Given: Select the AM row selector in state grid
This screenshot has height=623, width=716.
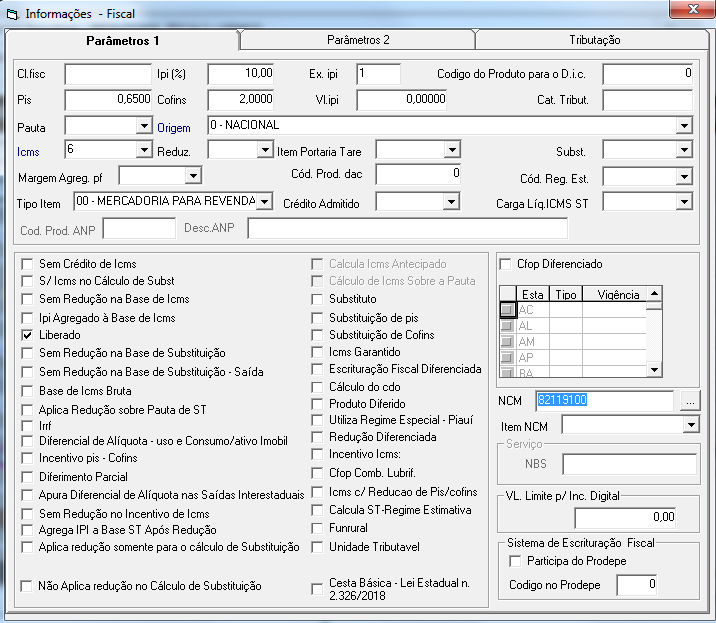Looking at the screenshot, I should 507,342.
